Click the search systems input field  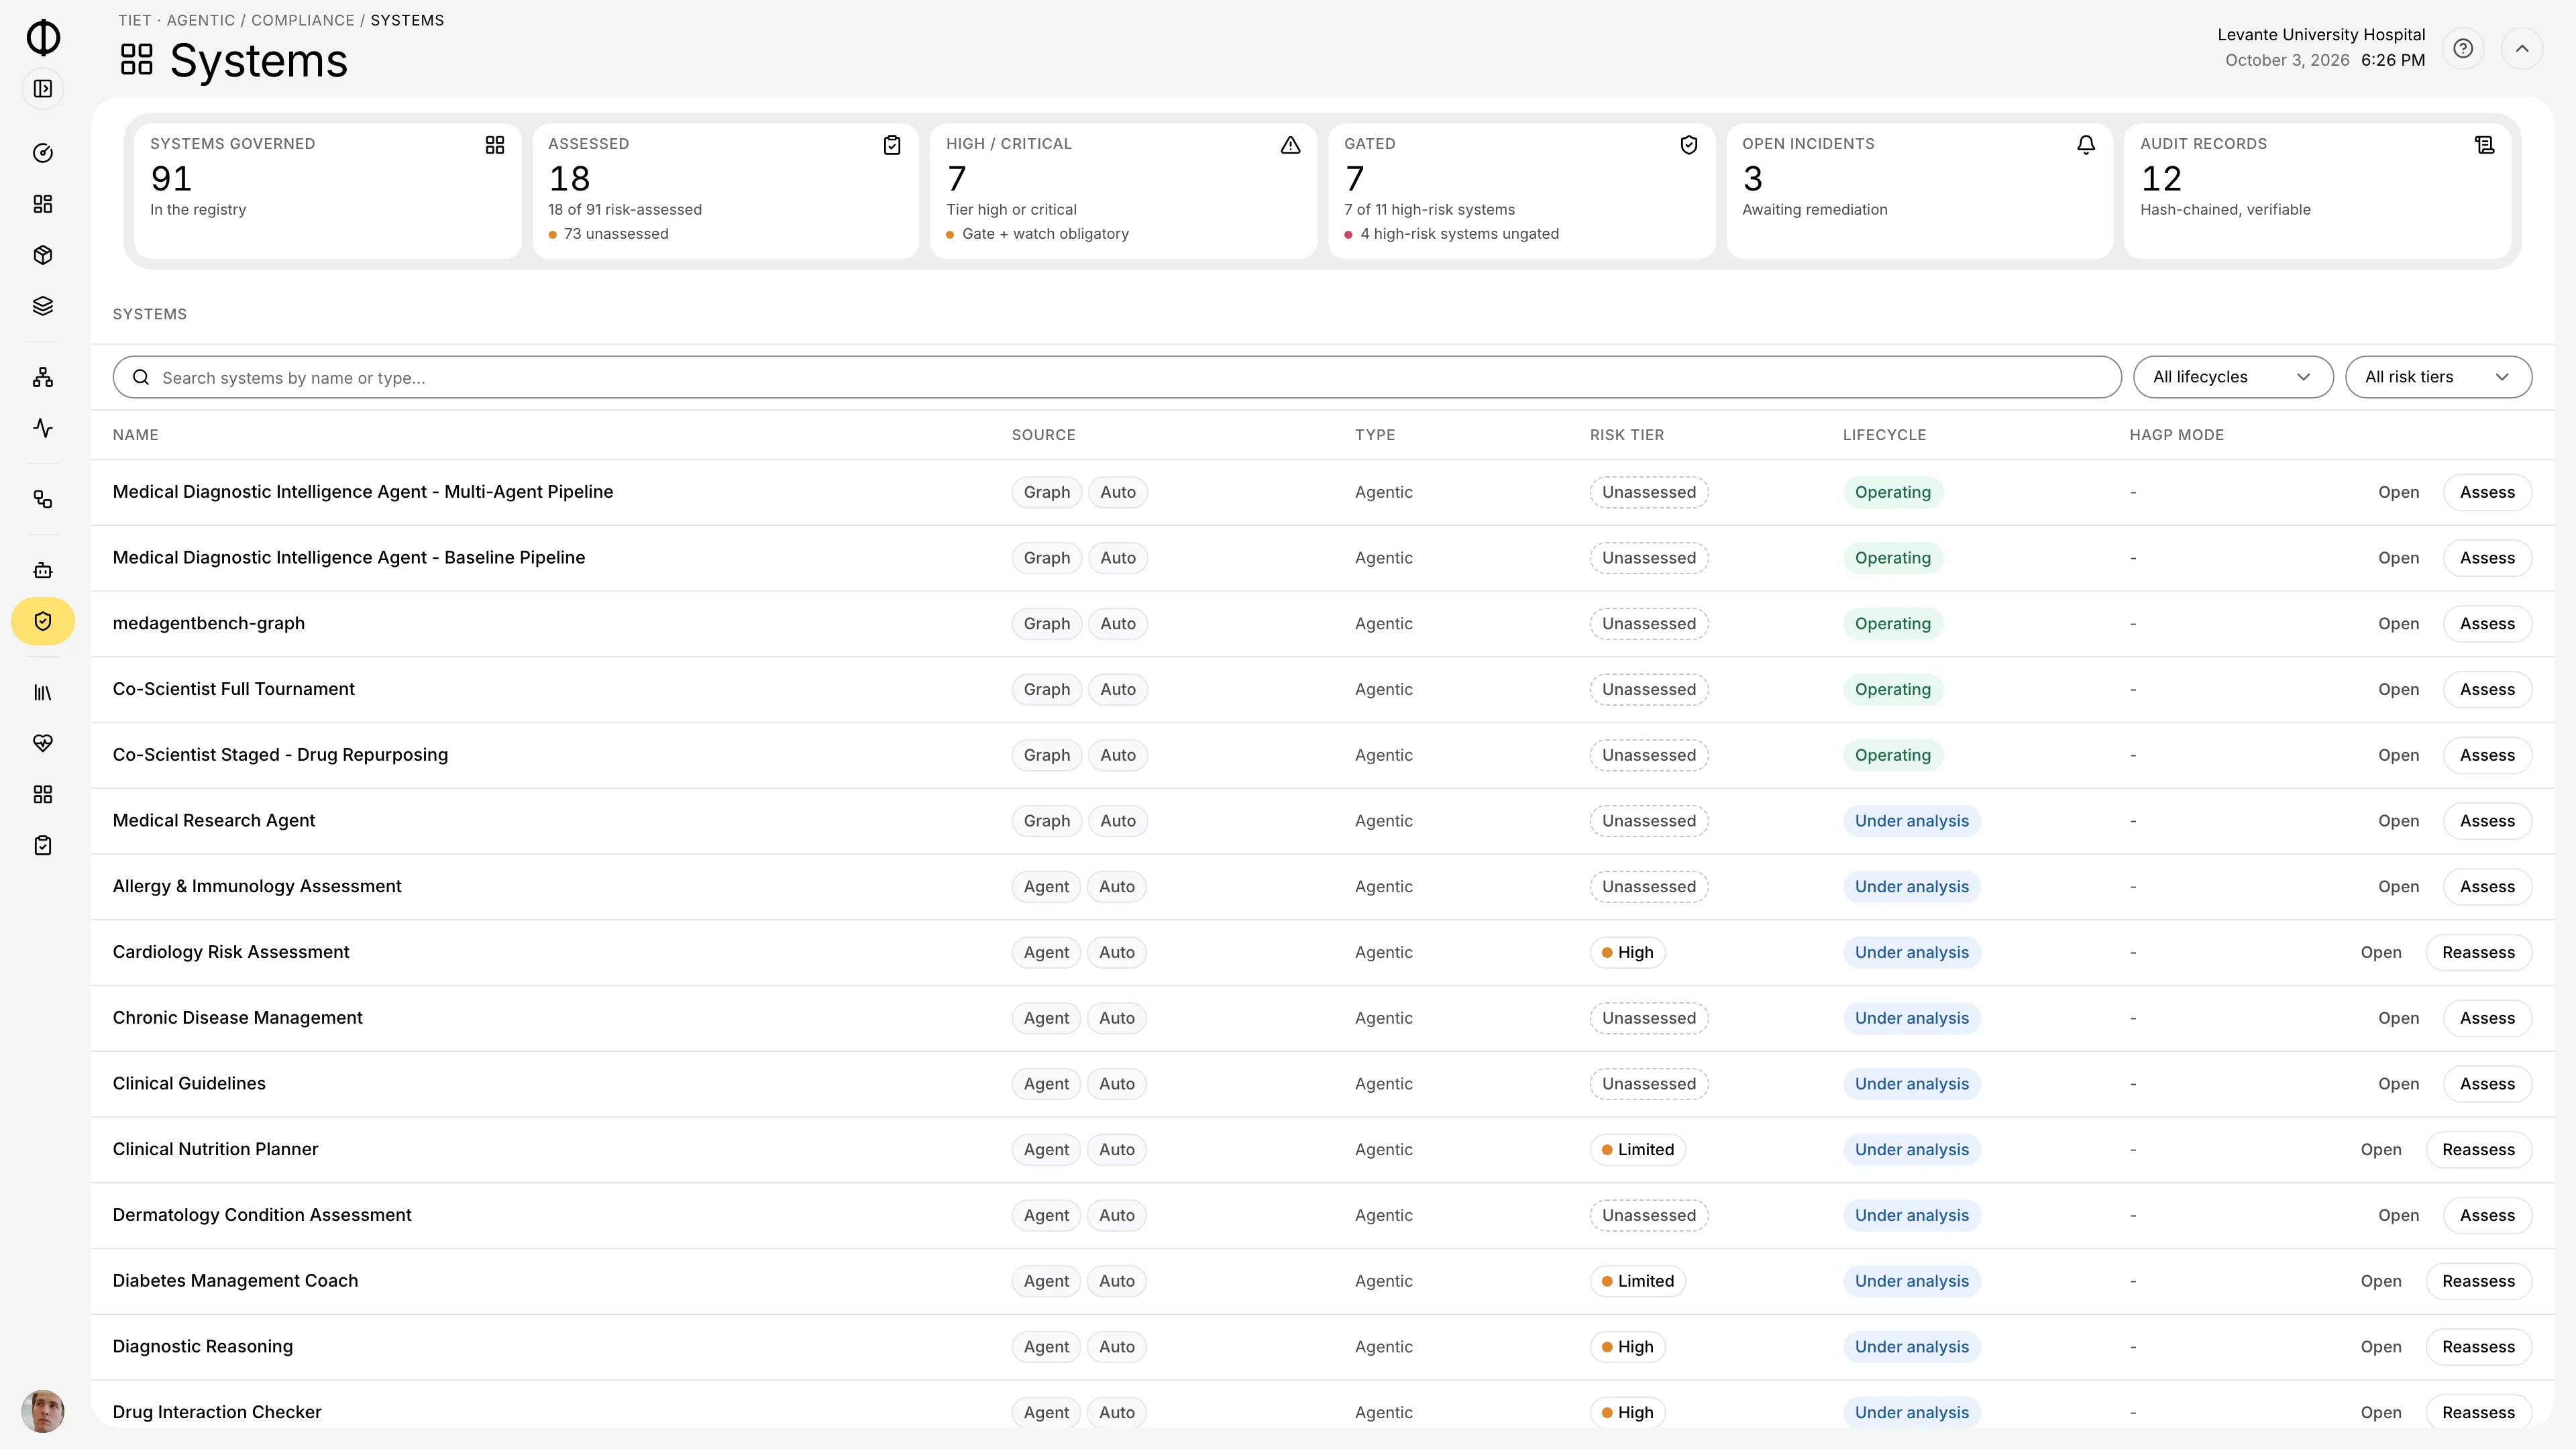coord(1117,377)
